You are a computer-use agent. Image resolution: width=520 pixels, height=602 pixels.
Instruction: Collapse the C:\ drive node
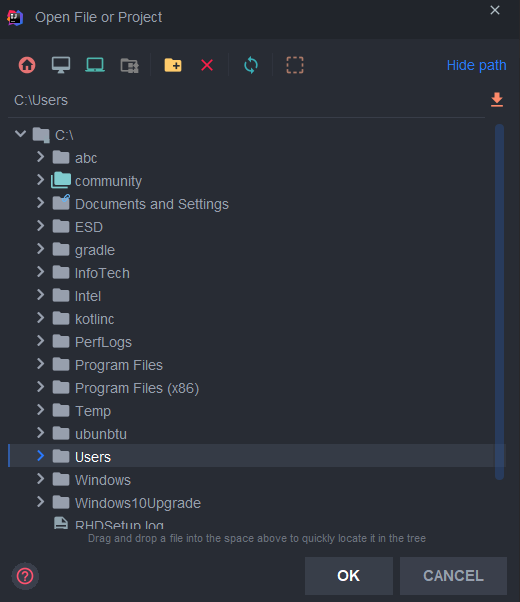click(20, 134)
